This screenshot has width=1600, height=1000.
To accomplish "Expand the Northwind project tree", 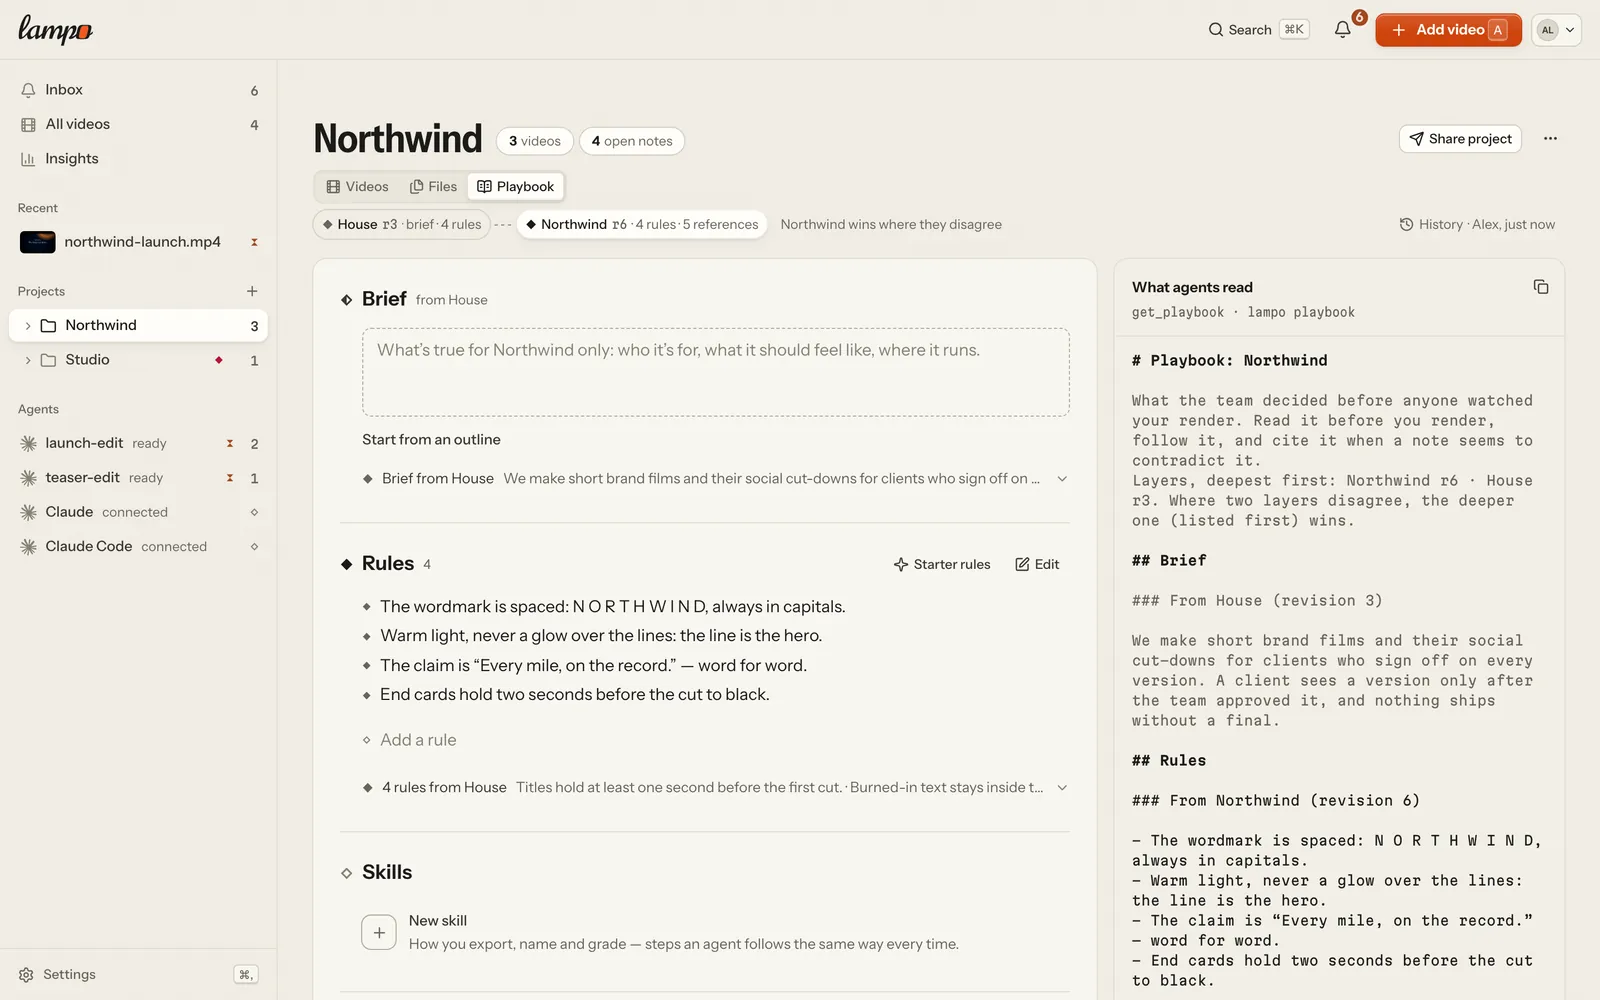I will coord(28,326).
